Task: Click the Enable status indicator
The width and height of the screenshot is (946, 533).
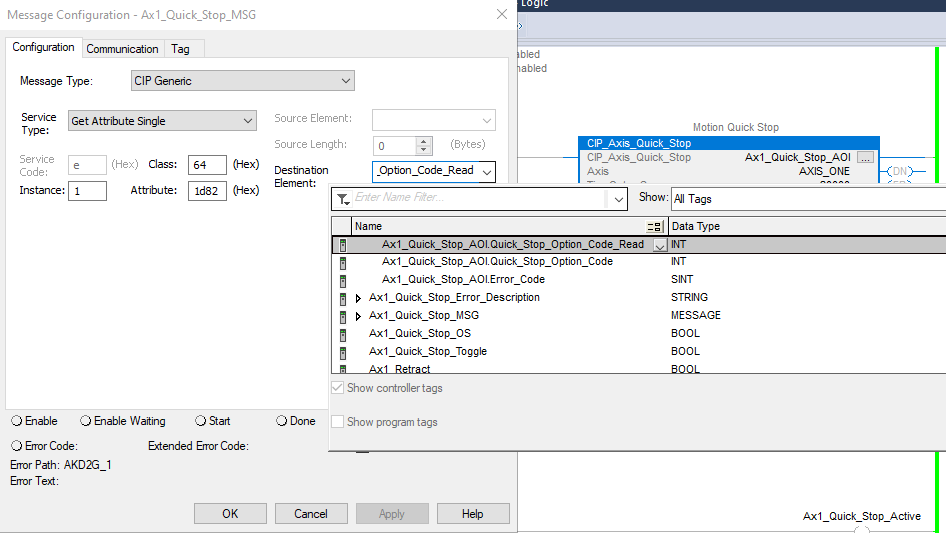Action: tap(17, 421)
